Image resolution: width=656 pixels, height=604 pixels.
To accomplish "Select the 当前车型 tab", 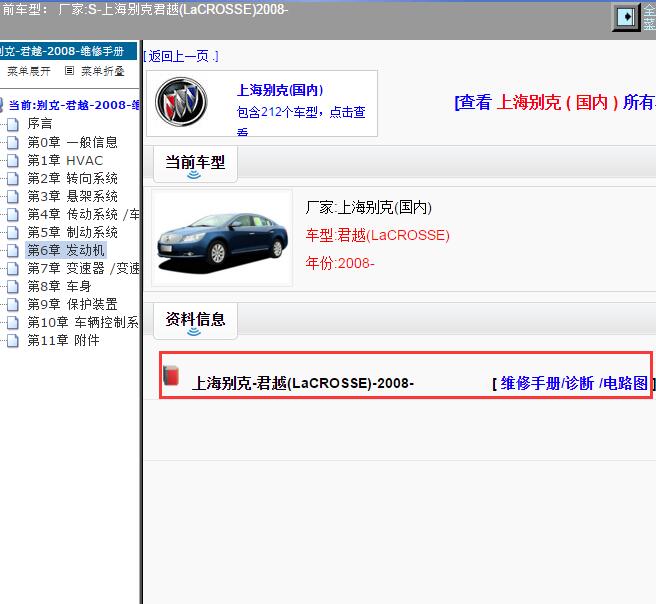I will (x=195, y=164).
